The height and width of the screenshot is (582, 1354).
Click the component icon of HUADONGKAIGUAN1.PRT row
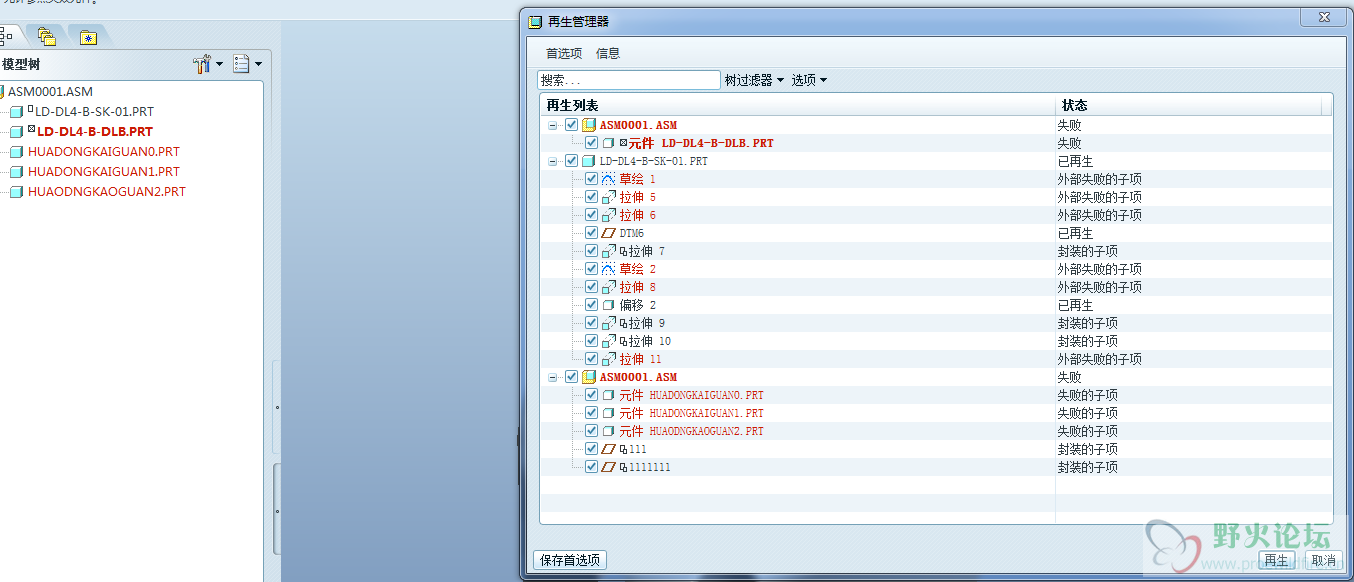[x=609, y=413]
